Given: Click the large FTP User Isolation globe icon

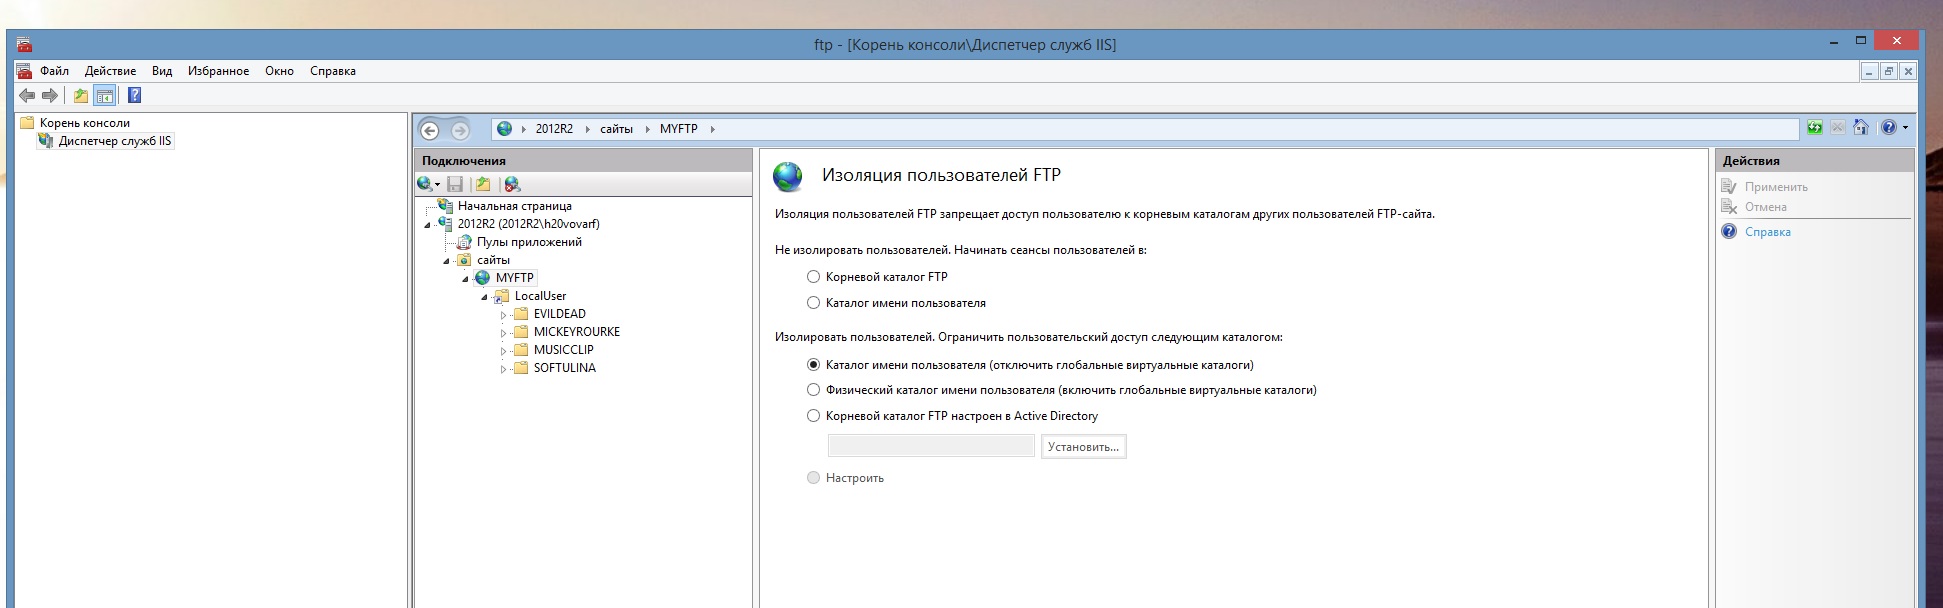Looking at the screenshot, I should click(788, 177).
